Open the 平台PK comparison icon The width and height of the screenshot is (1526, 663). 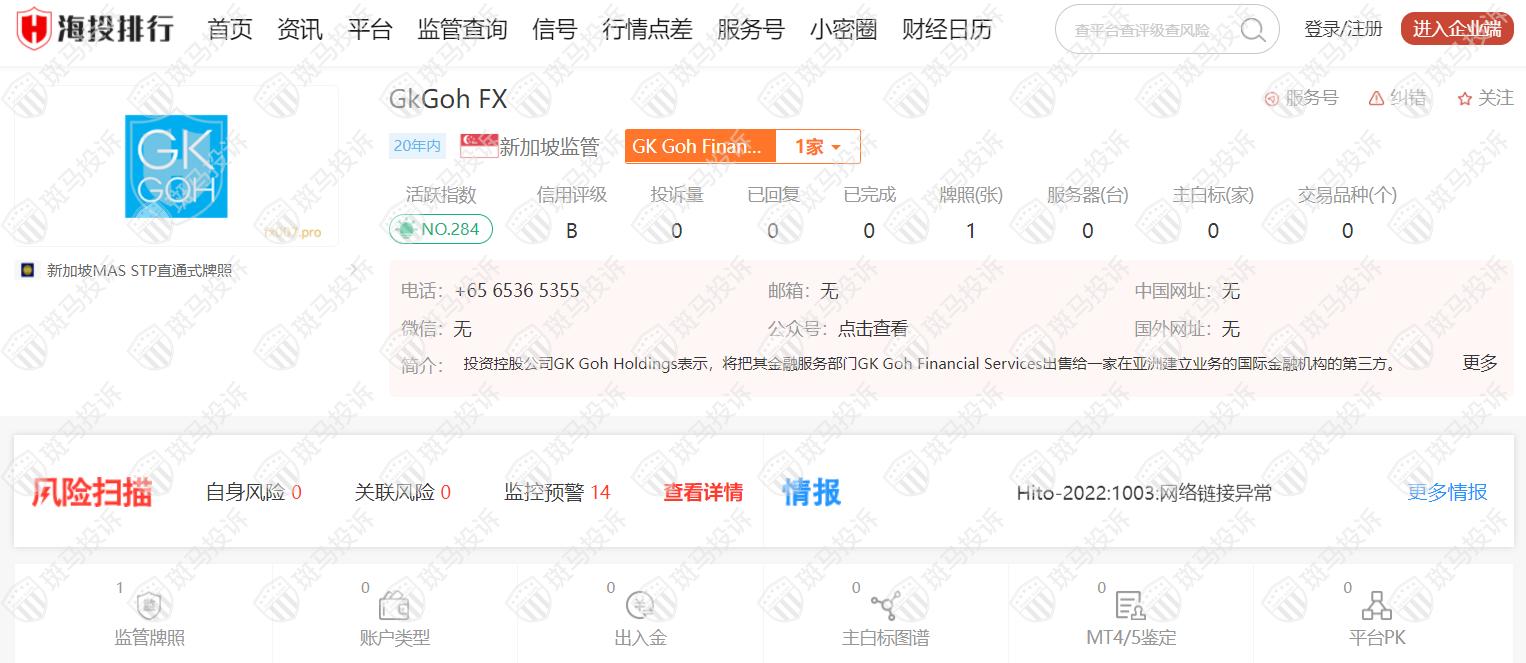tap(1376, 605)
